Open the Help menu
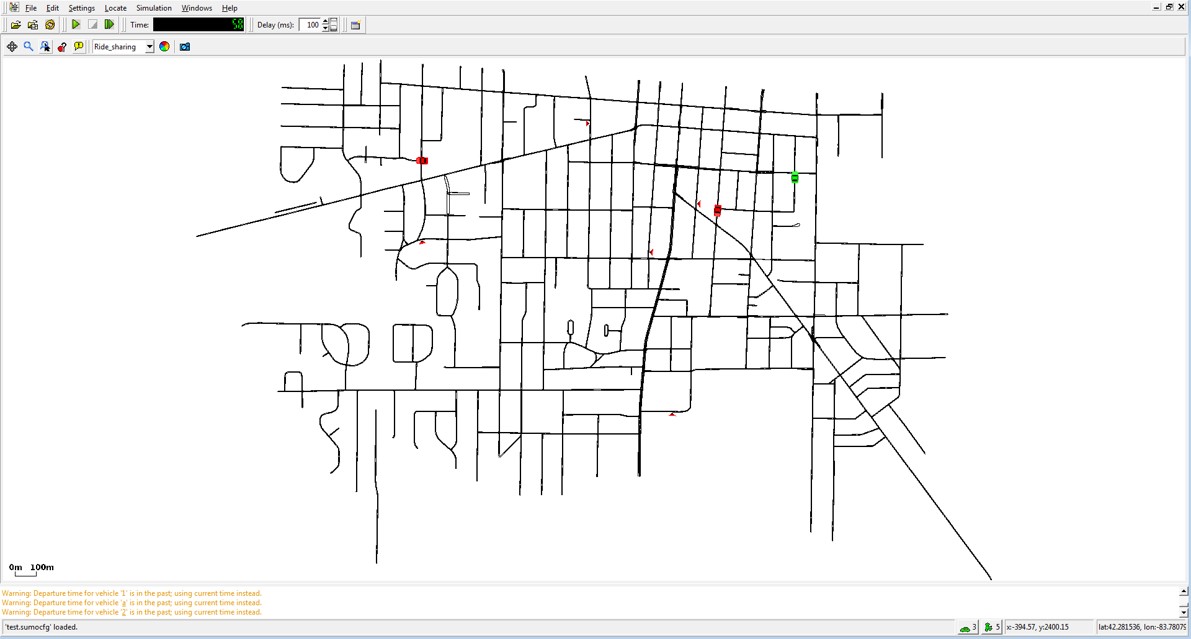Screen dimensions: 1191x639 coord(229,8)
